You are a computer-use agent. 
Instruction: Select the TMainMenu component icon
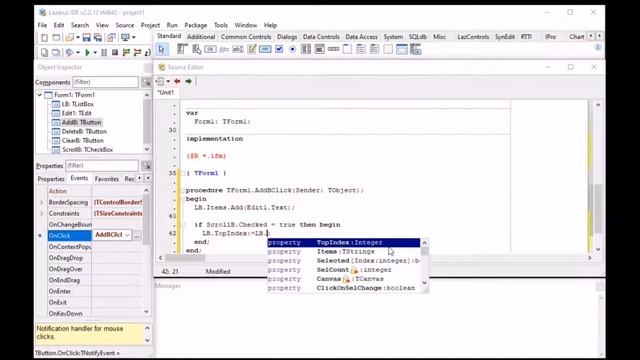(x=182, y=49)
